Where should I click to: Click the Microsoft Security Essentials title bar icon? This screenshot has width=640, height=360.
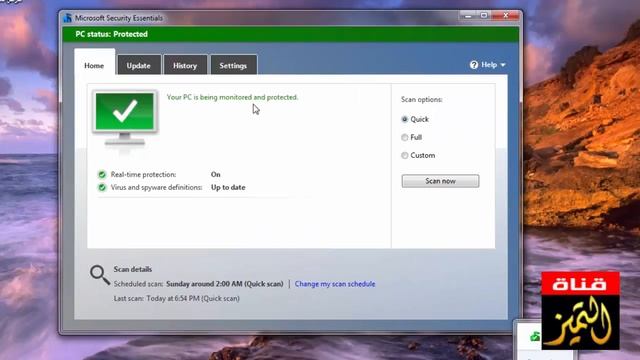tap(68, 18)
